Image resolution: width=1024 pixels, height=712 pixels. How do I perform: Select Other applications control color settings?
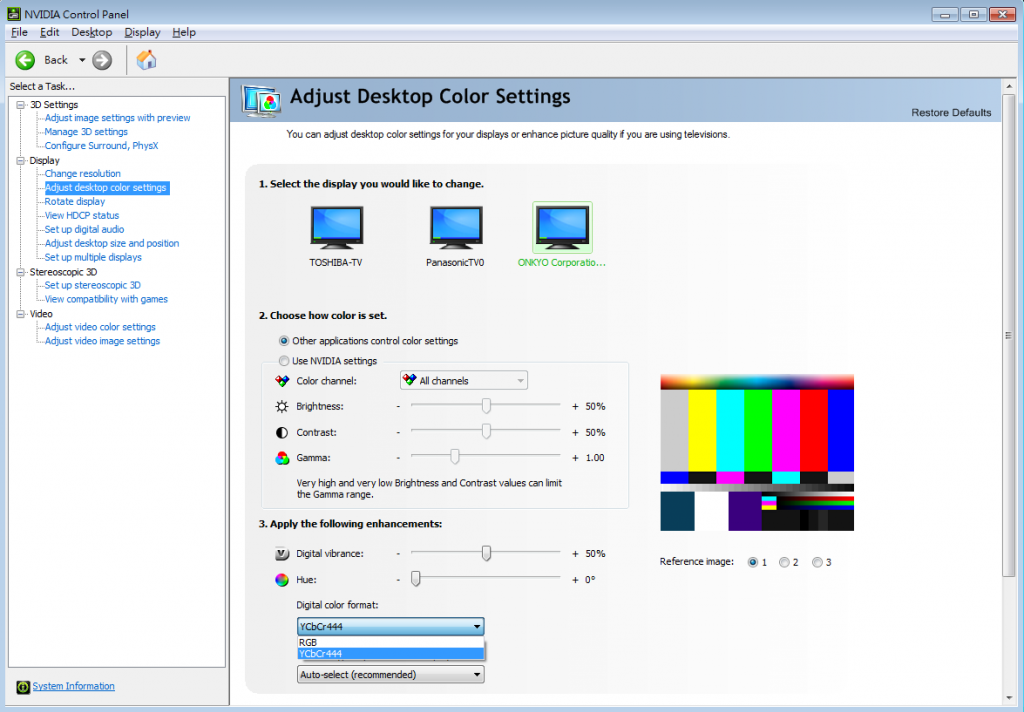pyautogui.click(x=283, y=341)
